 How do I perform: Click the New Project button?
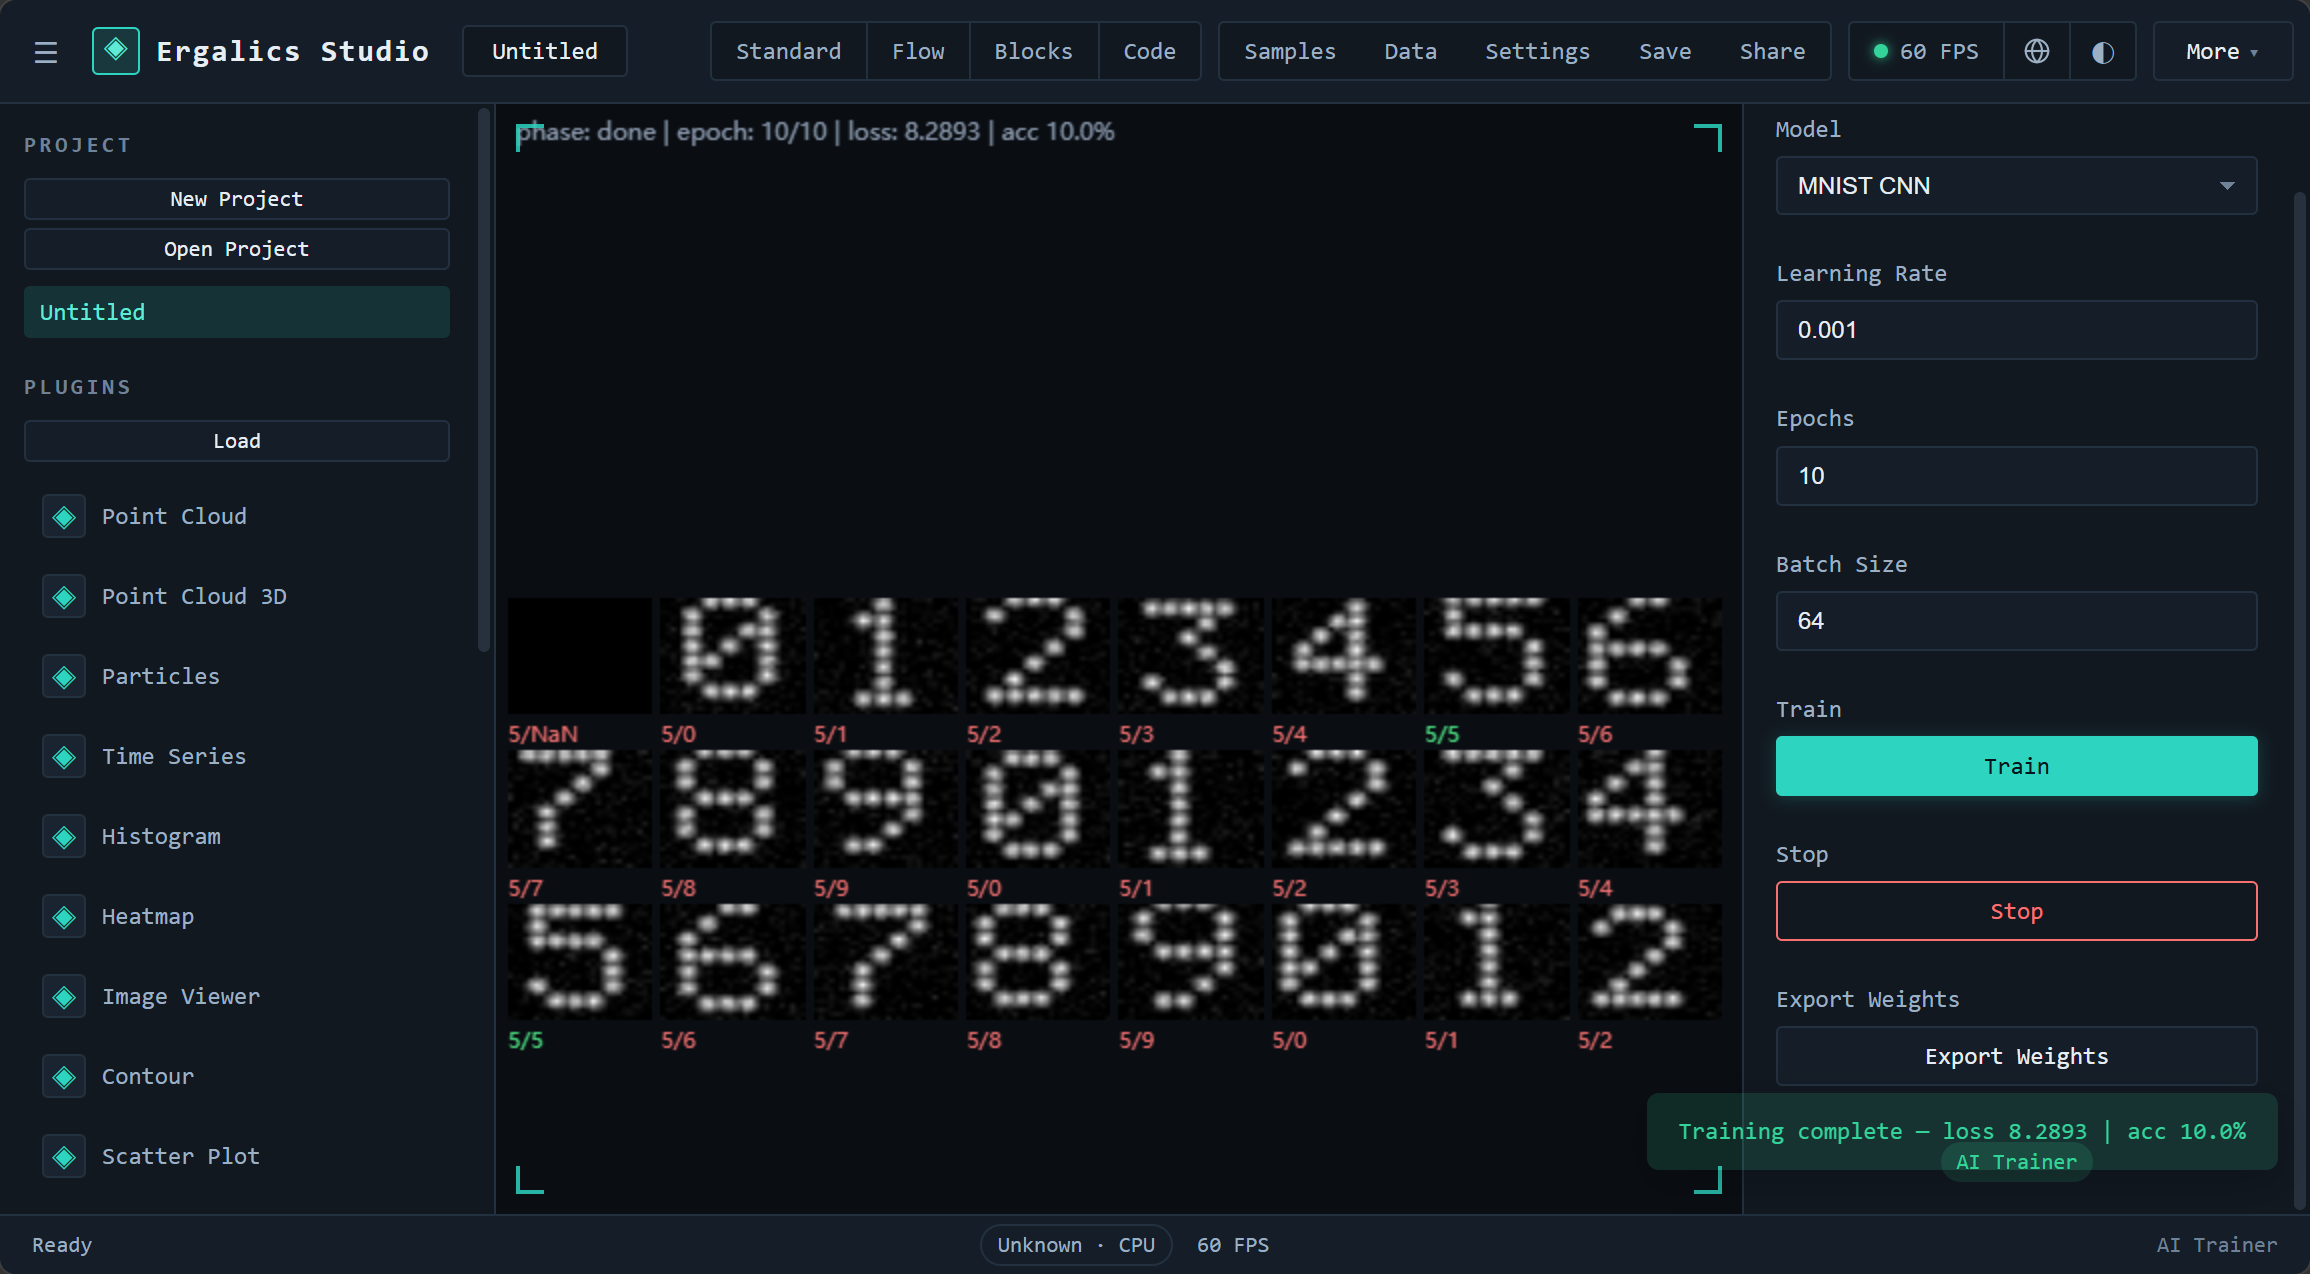tap(237, 199)
